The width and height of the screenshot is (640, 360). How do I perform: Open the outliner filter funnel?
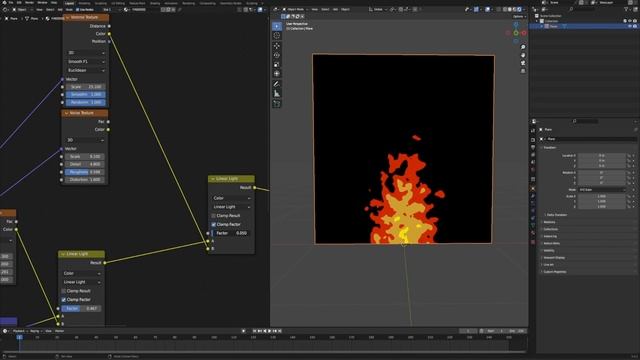click(x=627, y=9)
